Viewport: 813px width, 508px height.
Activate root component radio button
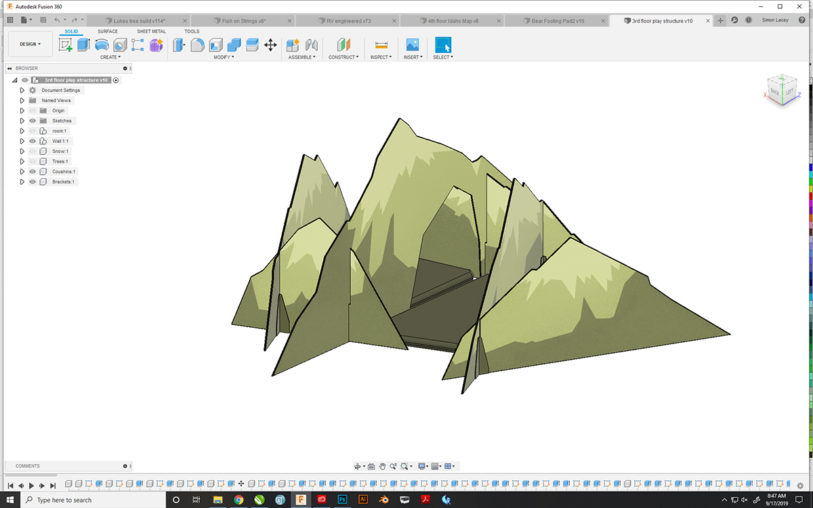(x=116, y=80)
